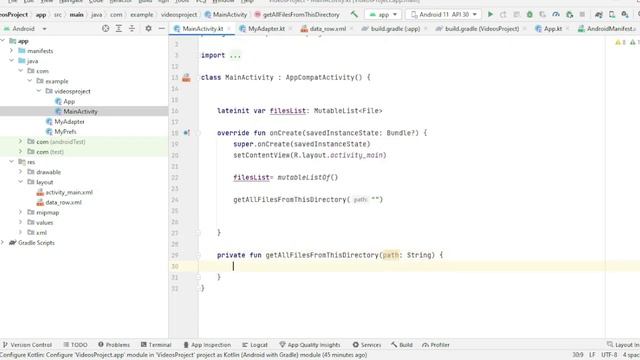Start debugging with the green bug icon
Viewport: 640px width, 360px height.
point(529,14)
